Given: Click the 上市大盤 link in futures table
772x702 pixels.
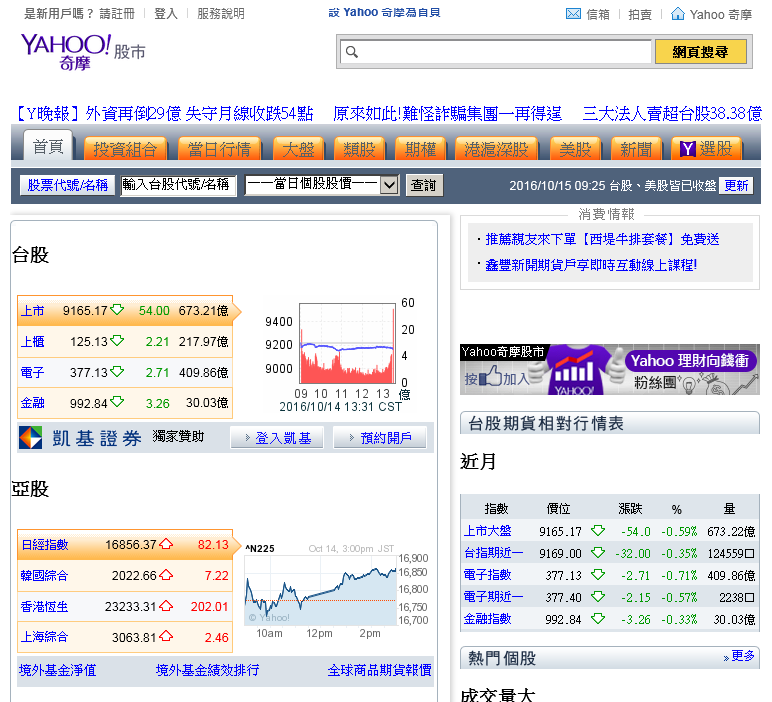Looking at the screenshot, I should [487, 531].
